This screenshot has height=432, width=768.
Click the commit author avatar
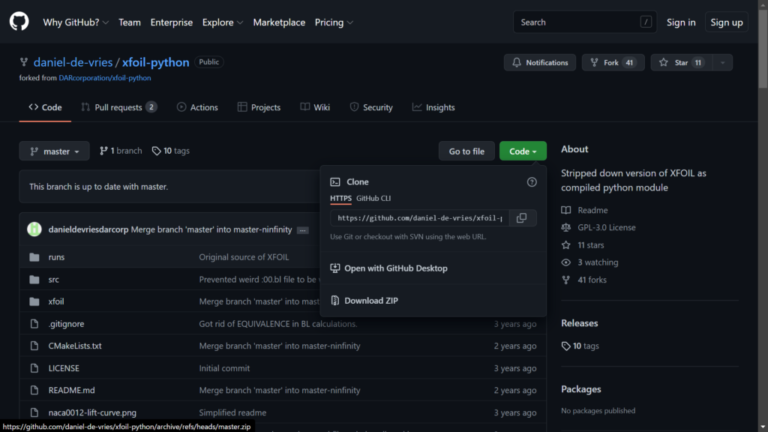point(34,229)
